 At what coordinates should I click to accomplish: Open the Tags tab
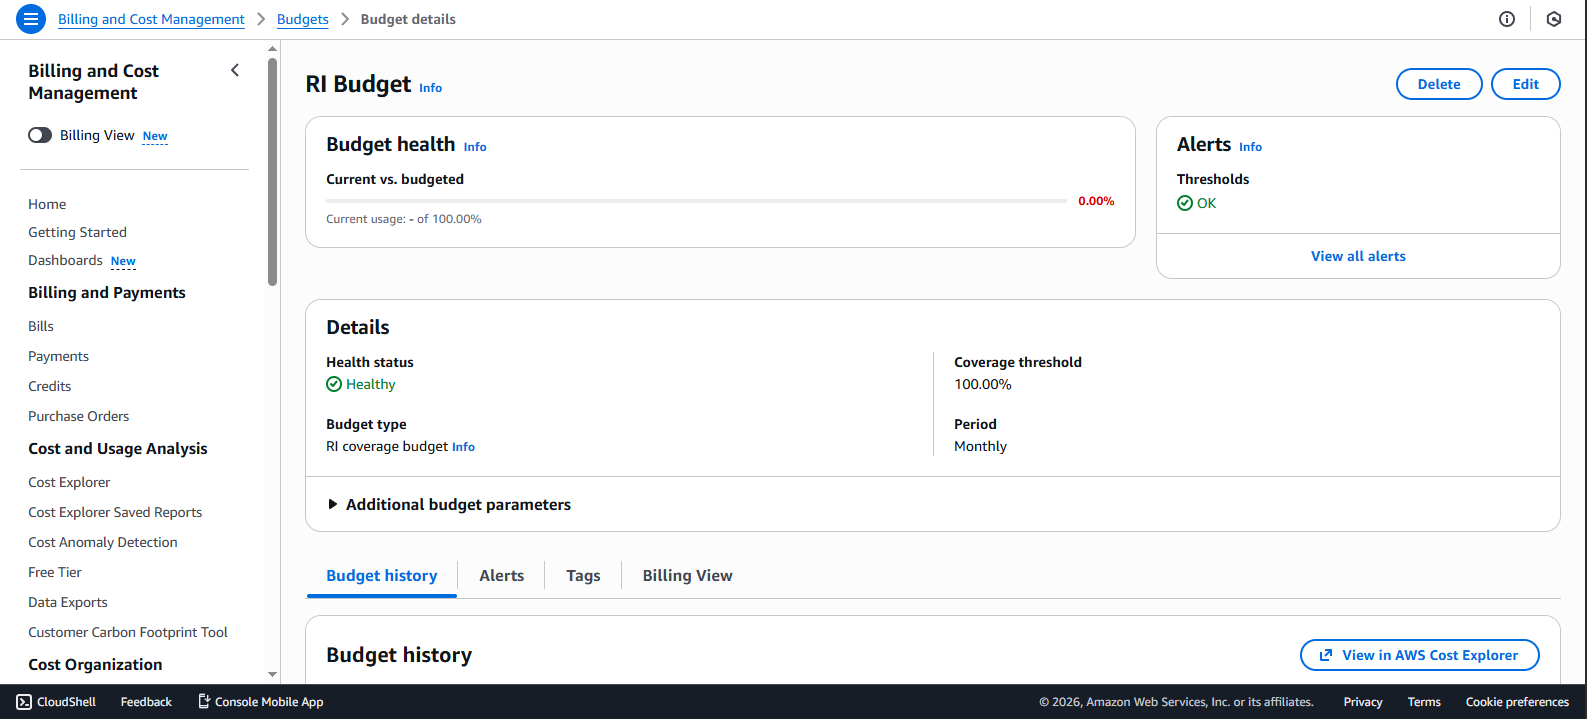[x=583, y=575]
